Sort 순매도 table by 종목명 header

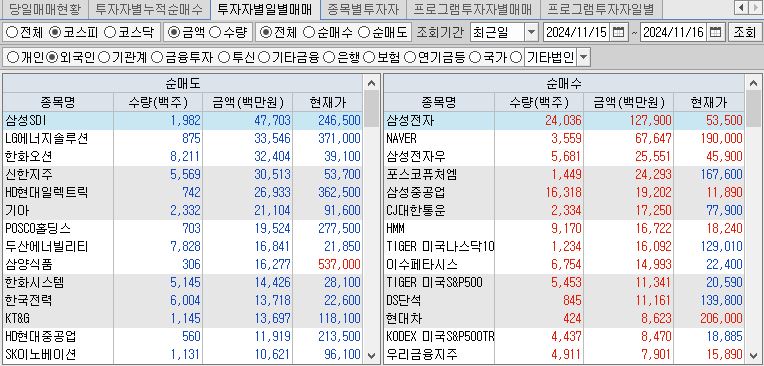(58, 102)
